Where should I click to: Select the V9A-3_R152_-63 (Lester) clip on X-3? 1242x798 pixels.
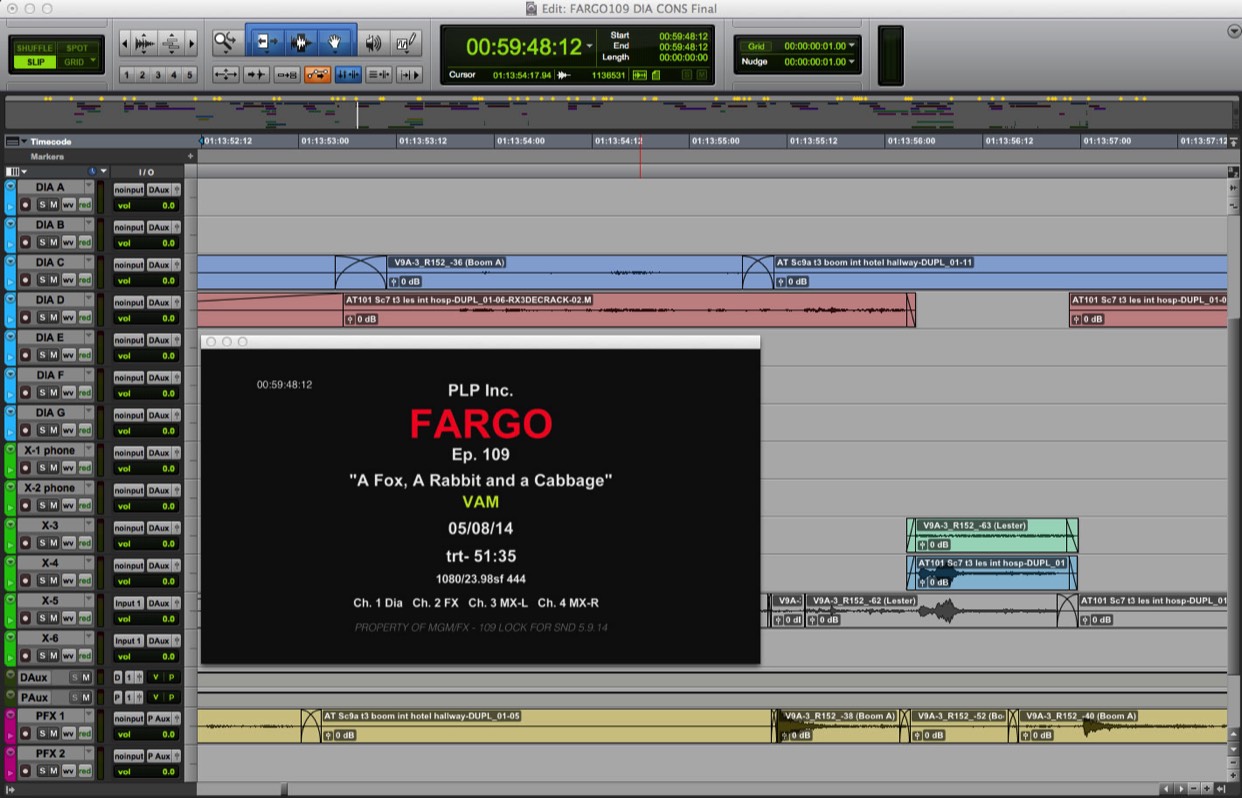pos(992,535)
